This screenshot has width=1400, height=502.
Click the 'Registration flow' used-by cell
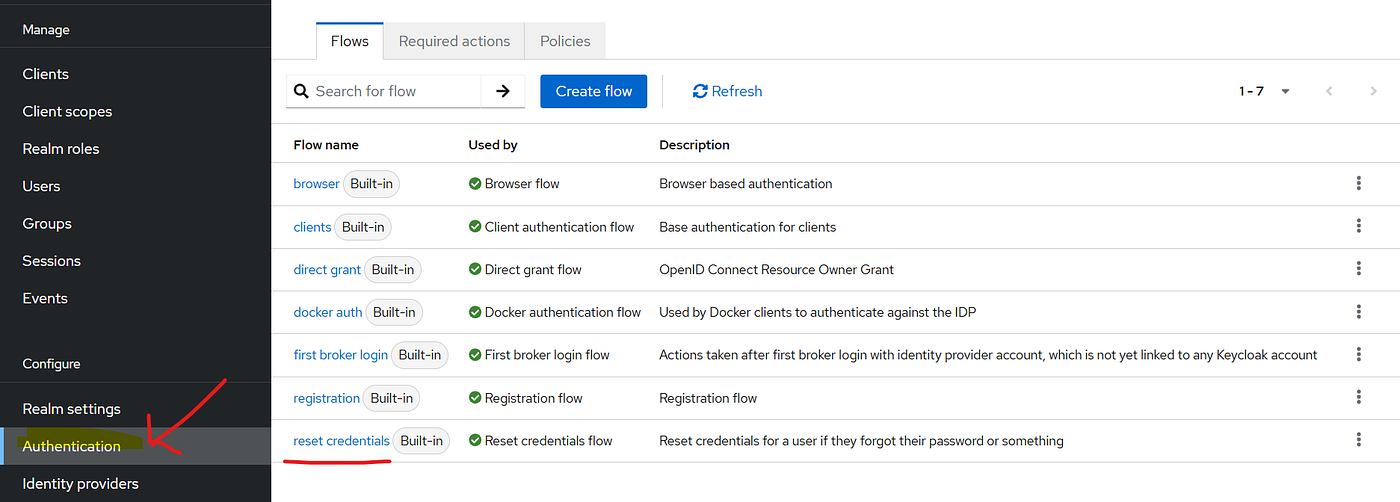coord(525,398)
